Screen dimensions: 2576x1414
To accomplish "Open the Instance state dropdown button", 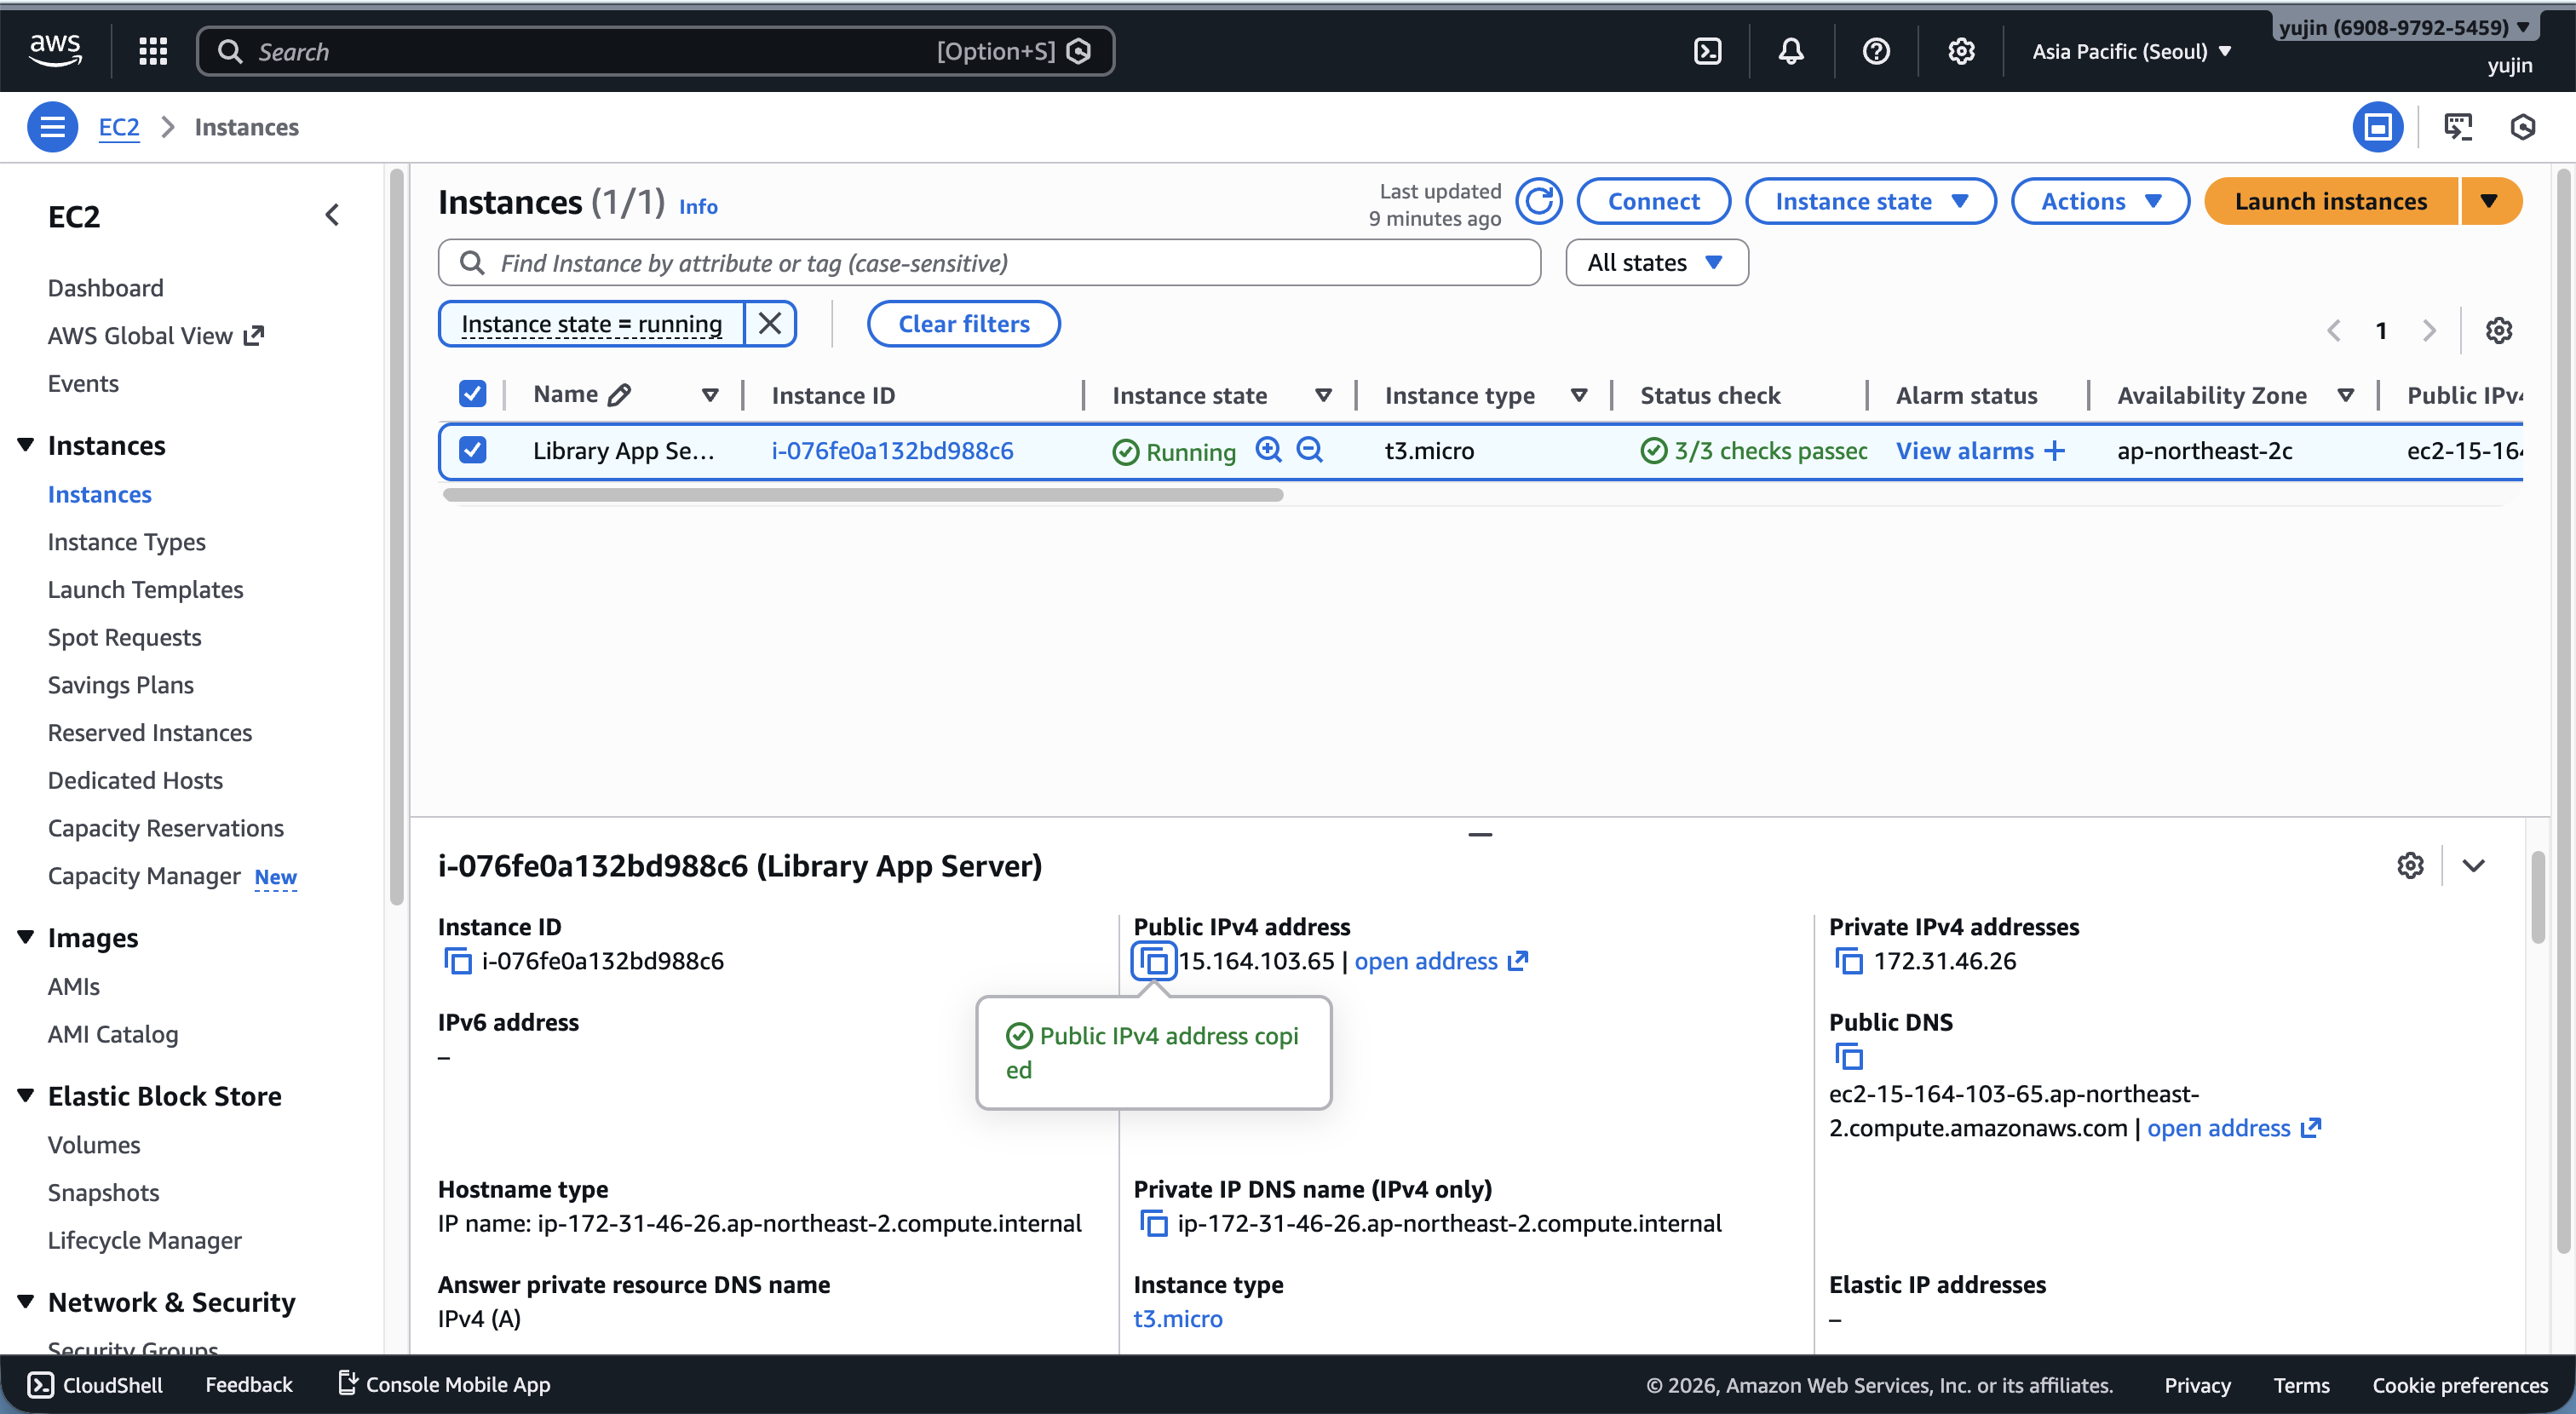I will (1870, 202).
